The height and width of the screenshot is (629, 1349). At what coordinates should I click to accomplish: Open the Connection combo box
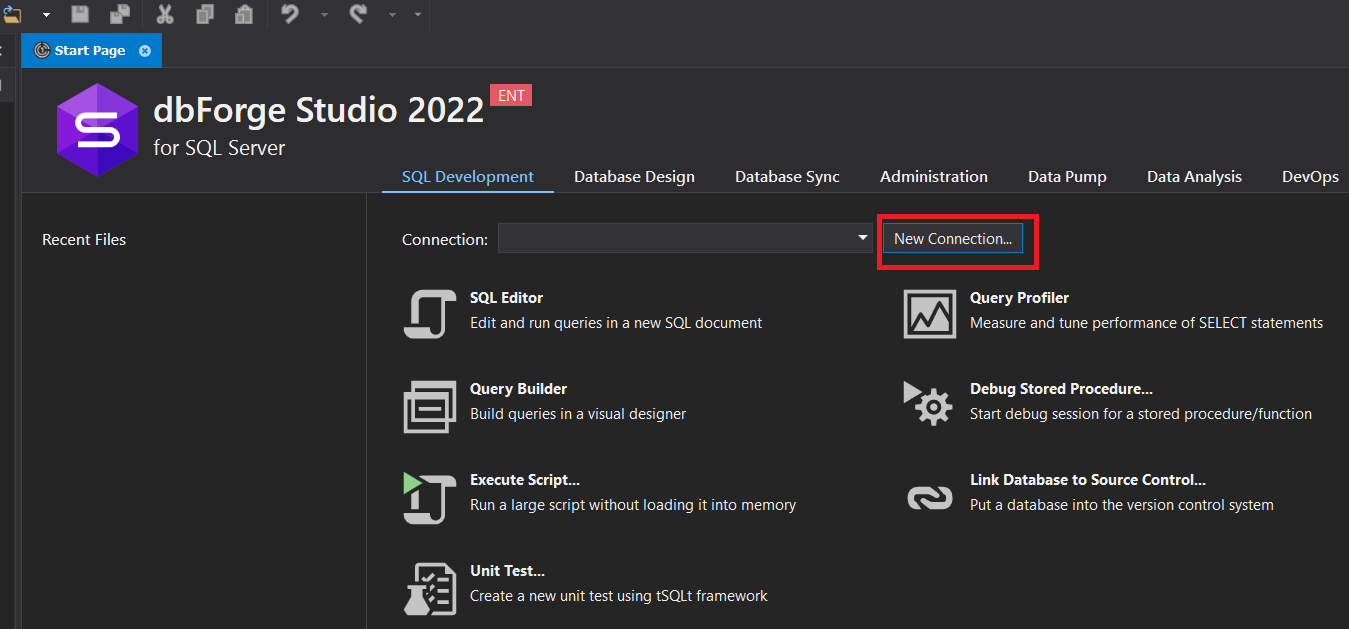pyautogui.click(x=687, y=238)
